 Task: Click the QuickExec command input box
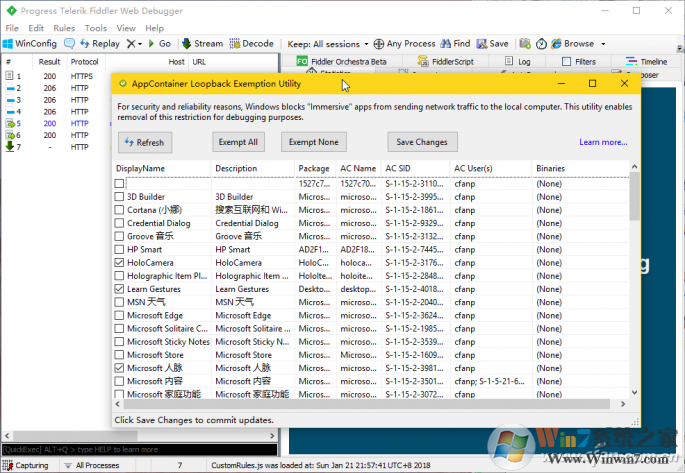[x=140, y=450]
